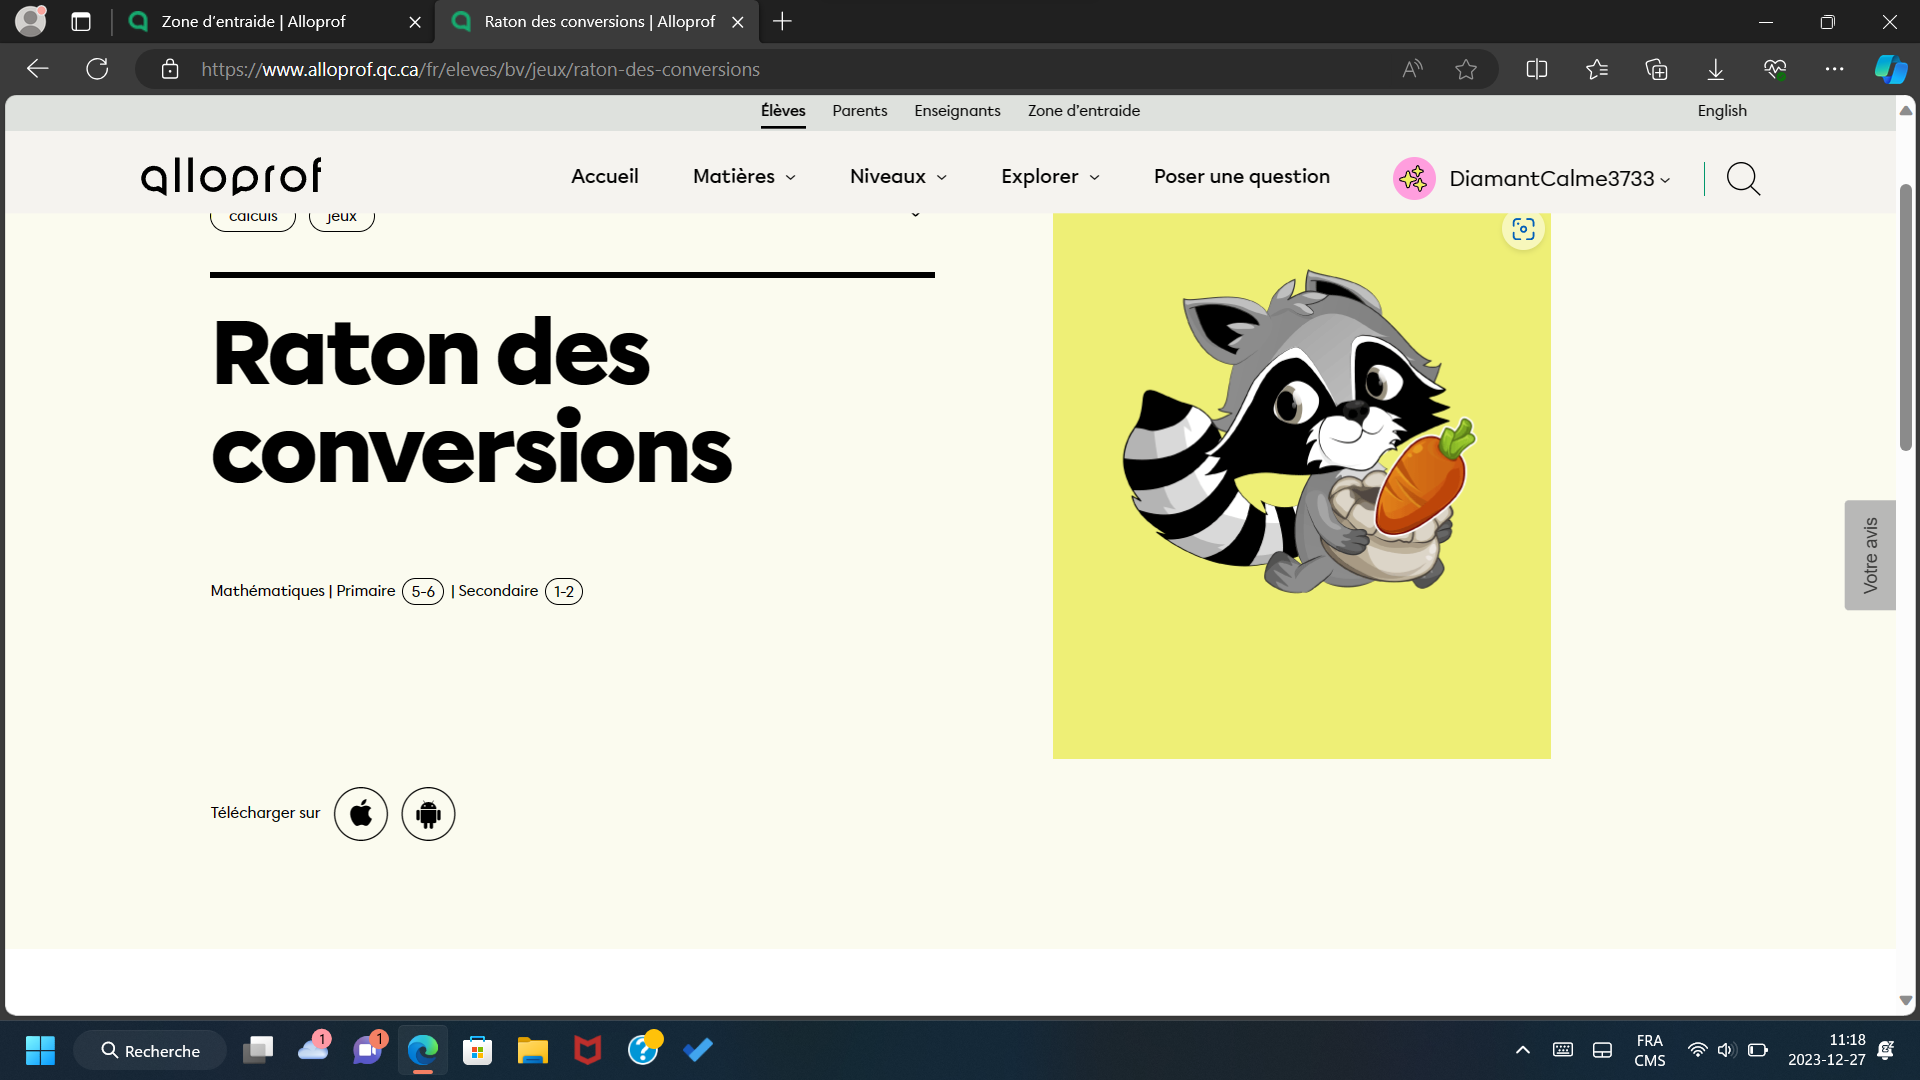Switch the site language to English
The image size is (1920, 1080).
1721,111
